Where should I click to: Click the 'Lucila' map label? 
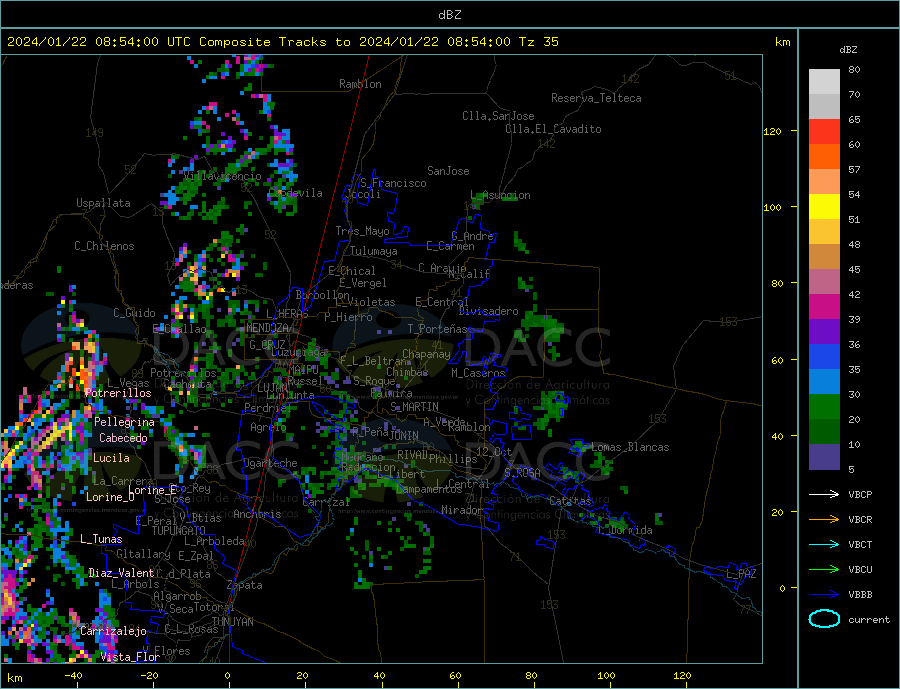(111, 458)
